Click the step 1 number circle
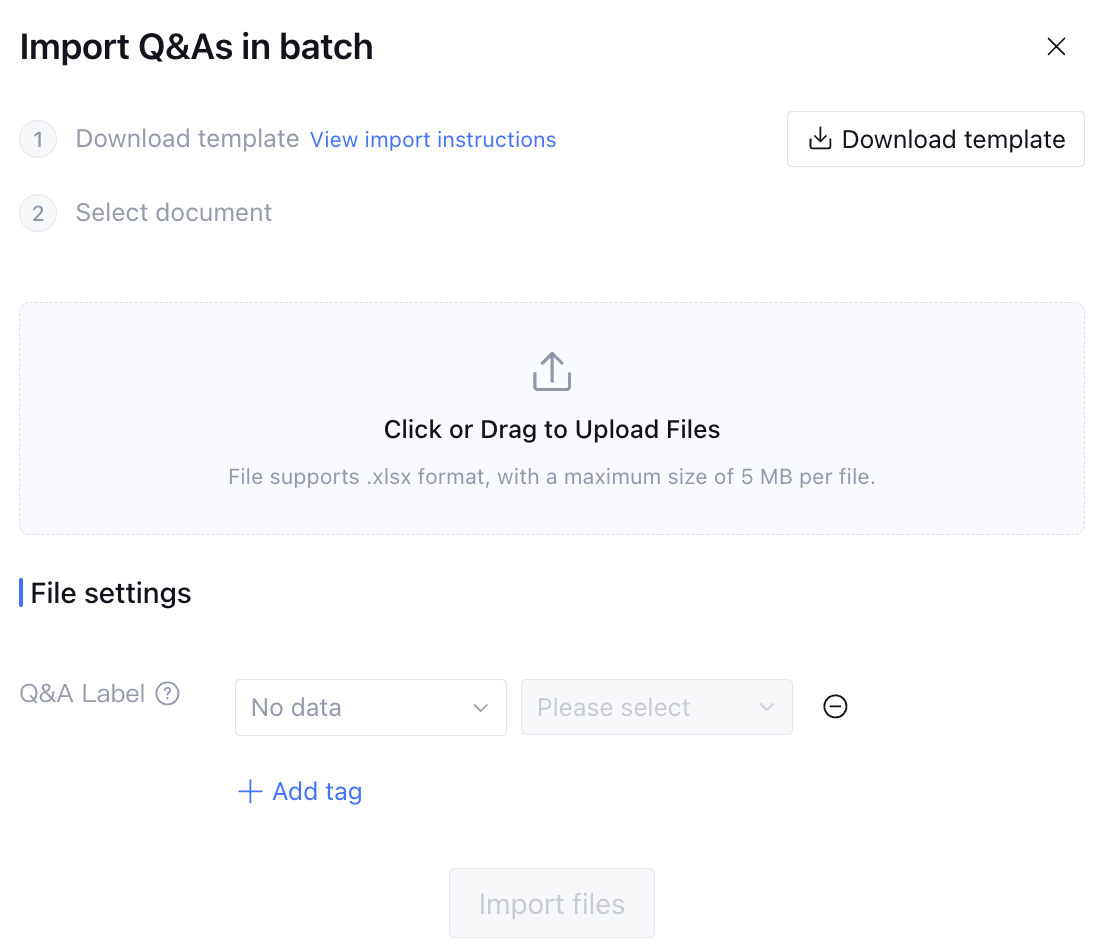This screenshot has height=952, width=1100. 38,139
